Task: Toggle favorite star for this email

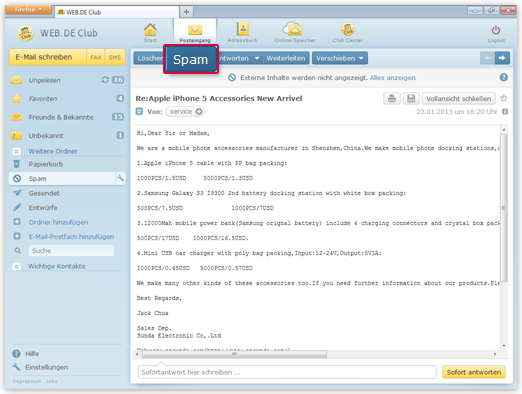Action: tap(504, 98)
